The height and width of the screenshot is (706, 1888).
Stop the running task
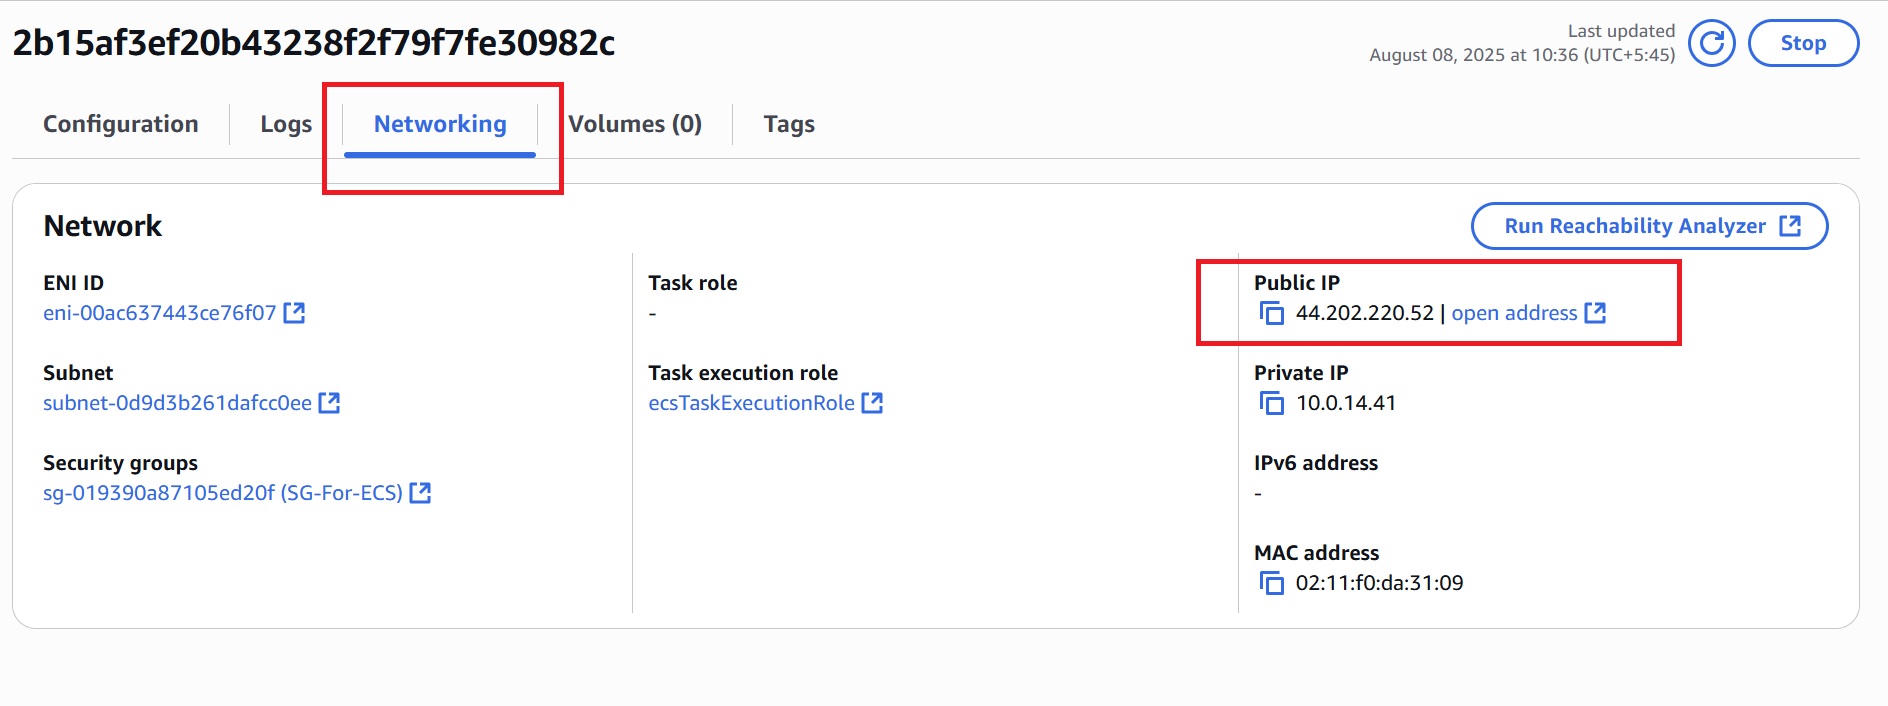[x=1803, y=43]
